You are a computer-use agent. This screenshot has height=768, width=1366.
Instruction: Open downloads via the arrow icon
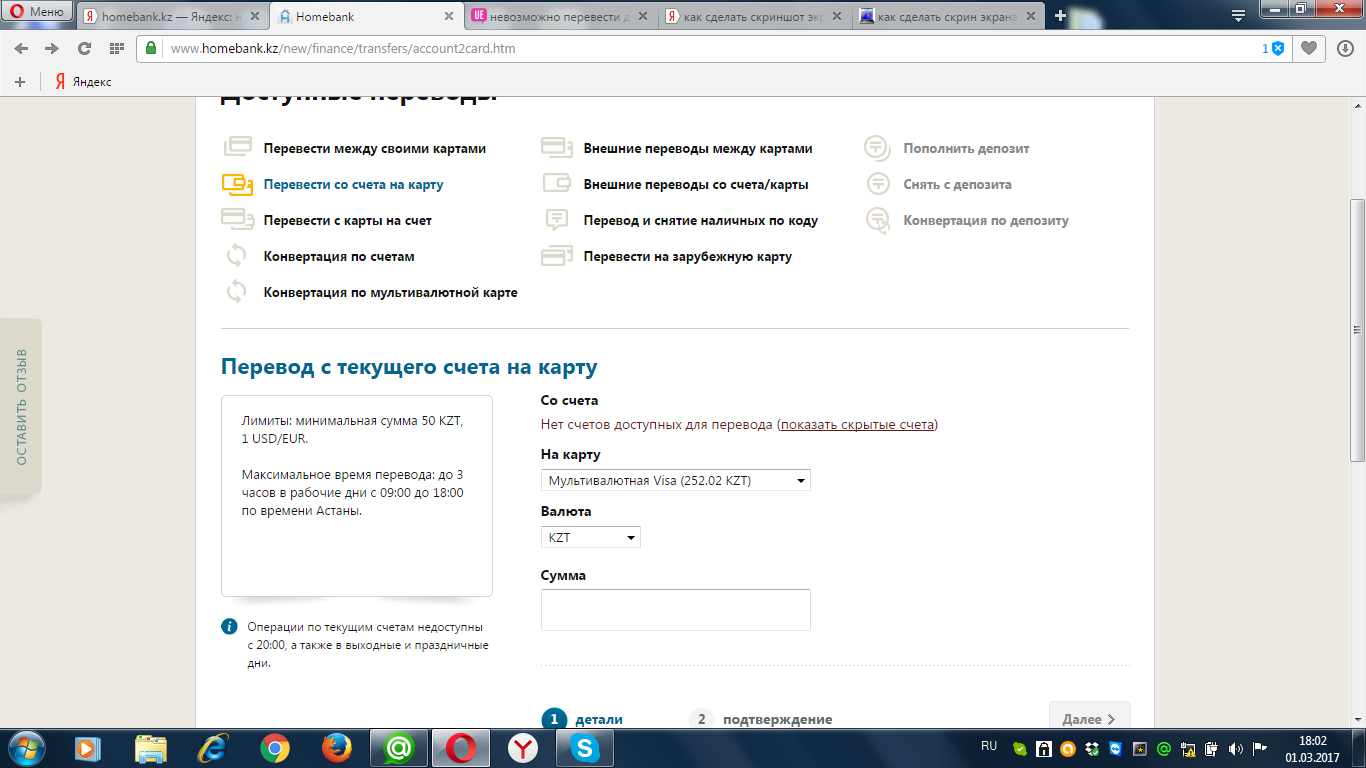click(x=1343, y=48)
